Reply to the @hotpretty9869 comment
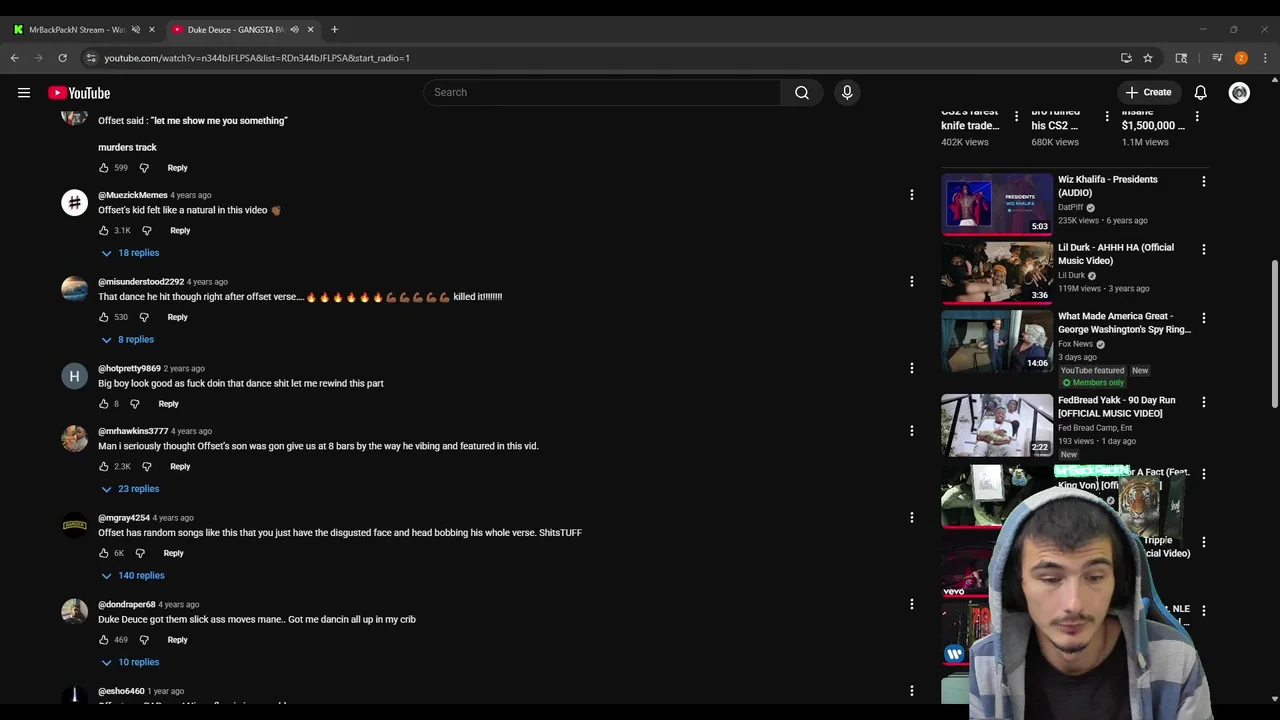The width and height of the screenshot is (1280, 720). pos(168,404)
